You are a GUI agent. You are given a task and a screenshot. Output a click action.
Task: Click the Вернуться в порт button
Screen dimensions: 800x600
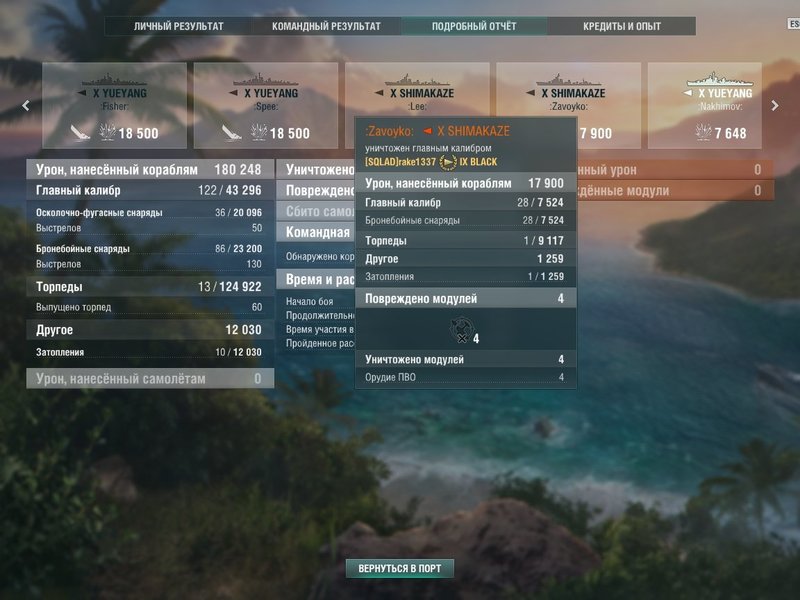coord(399,568)
